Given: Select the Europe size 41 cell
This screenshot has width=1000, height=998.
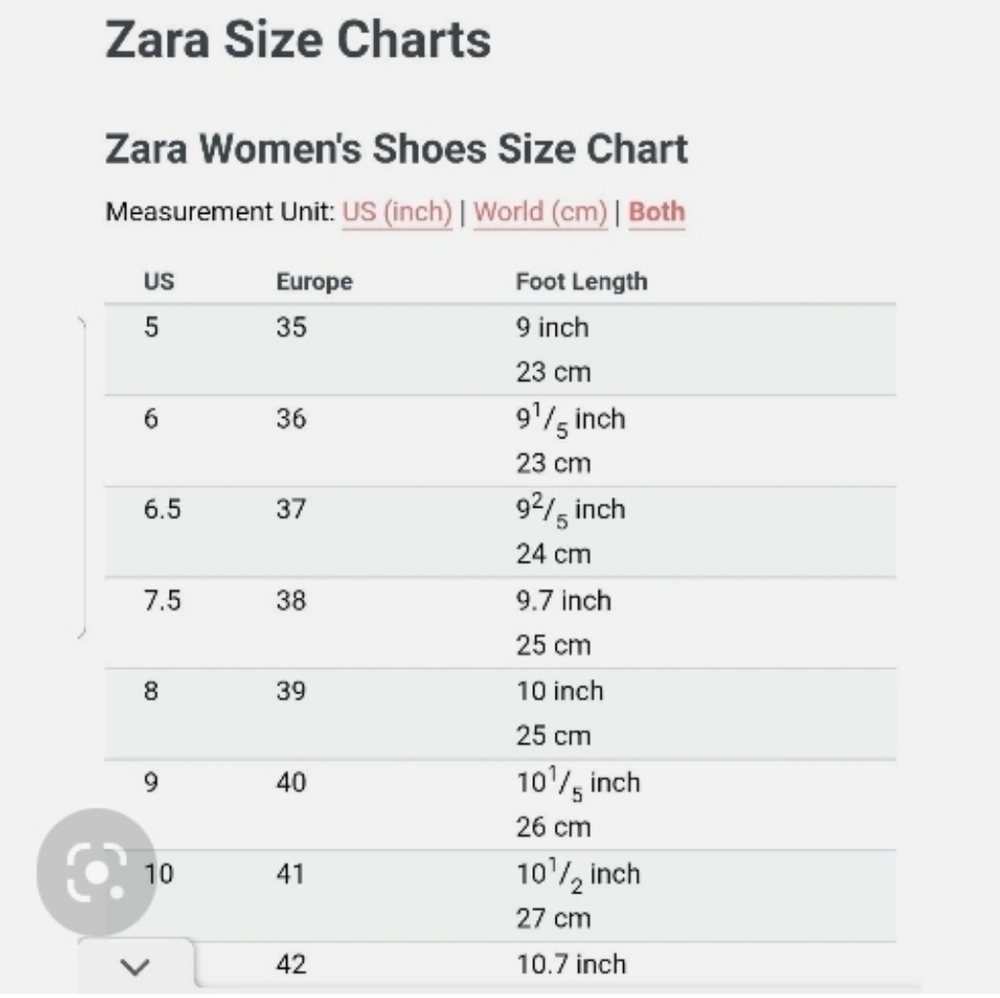Looking at the screenshot, I should 290,874.
